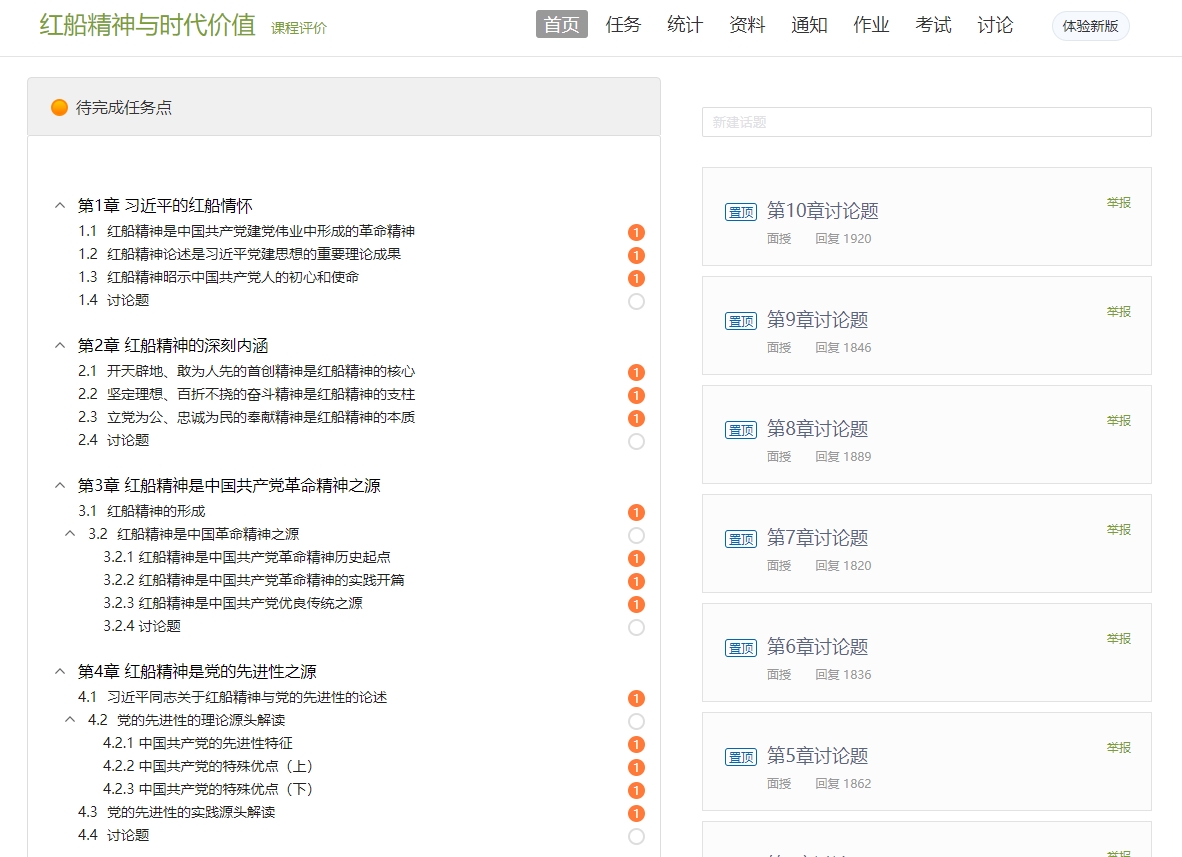1182x857 pixels.
Task: Click the 新建话题 input field
Action: (x=926, y=122)
